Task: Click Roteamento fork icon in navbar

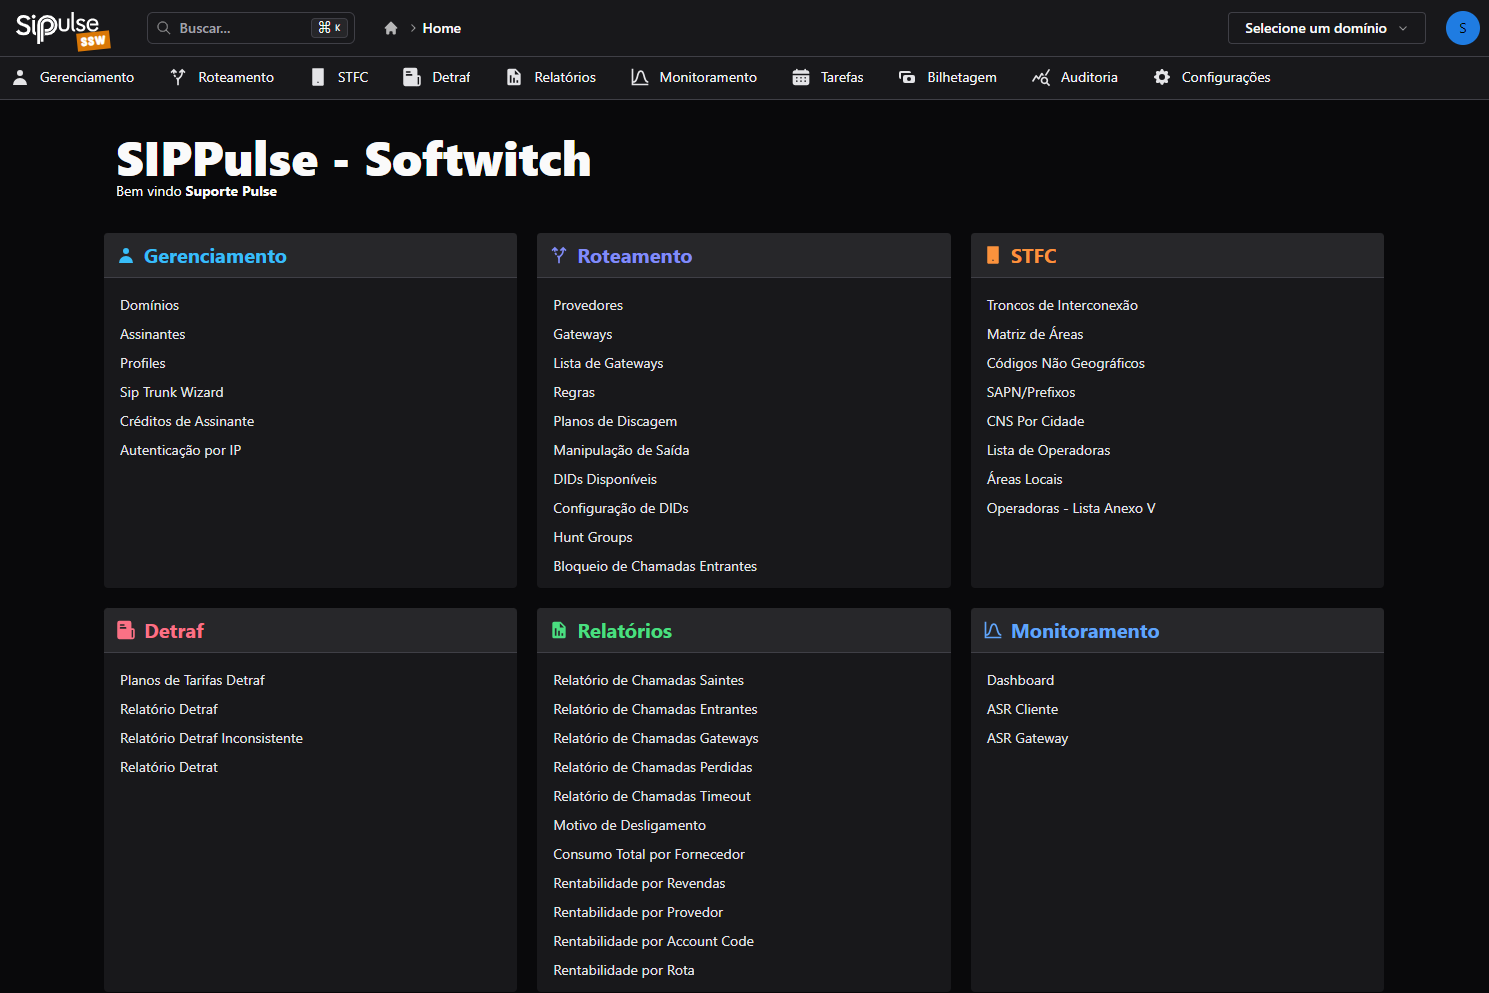Action: pyautogui.click(x=178, y=77)
